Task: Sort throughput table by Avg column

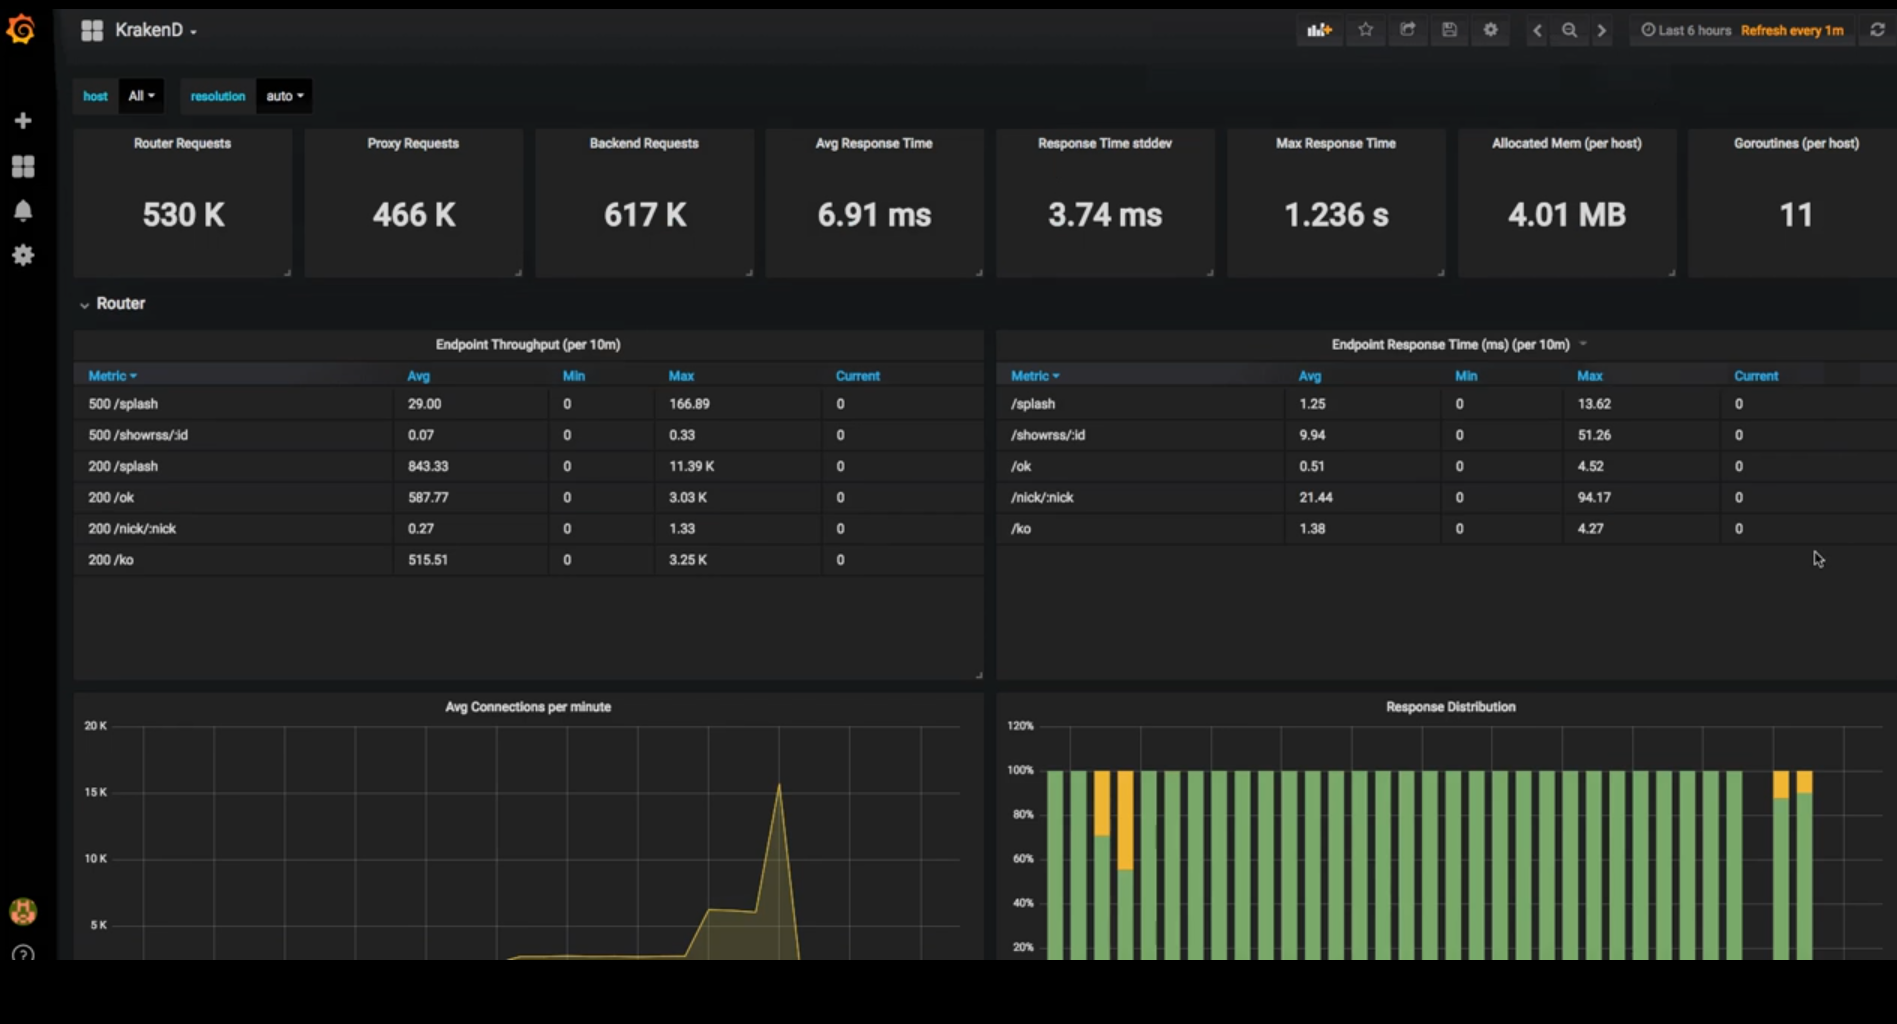Action: 418,376
